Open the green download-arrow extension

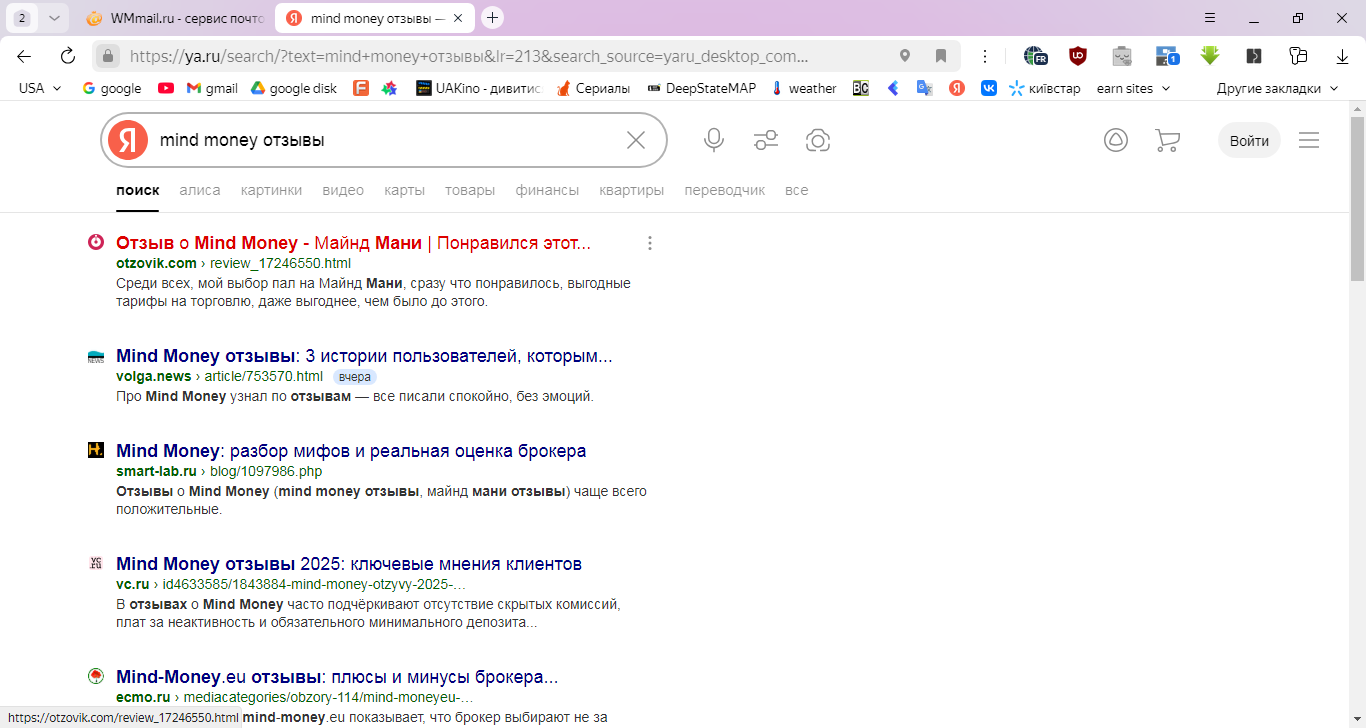click(1210, 56)
